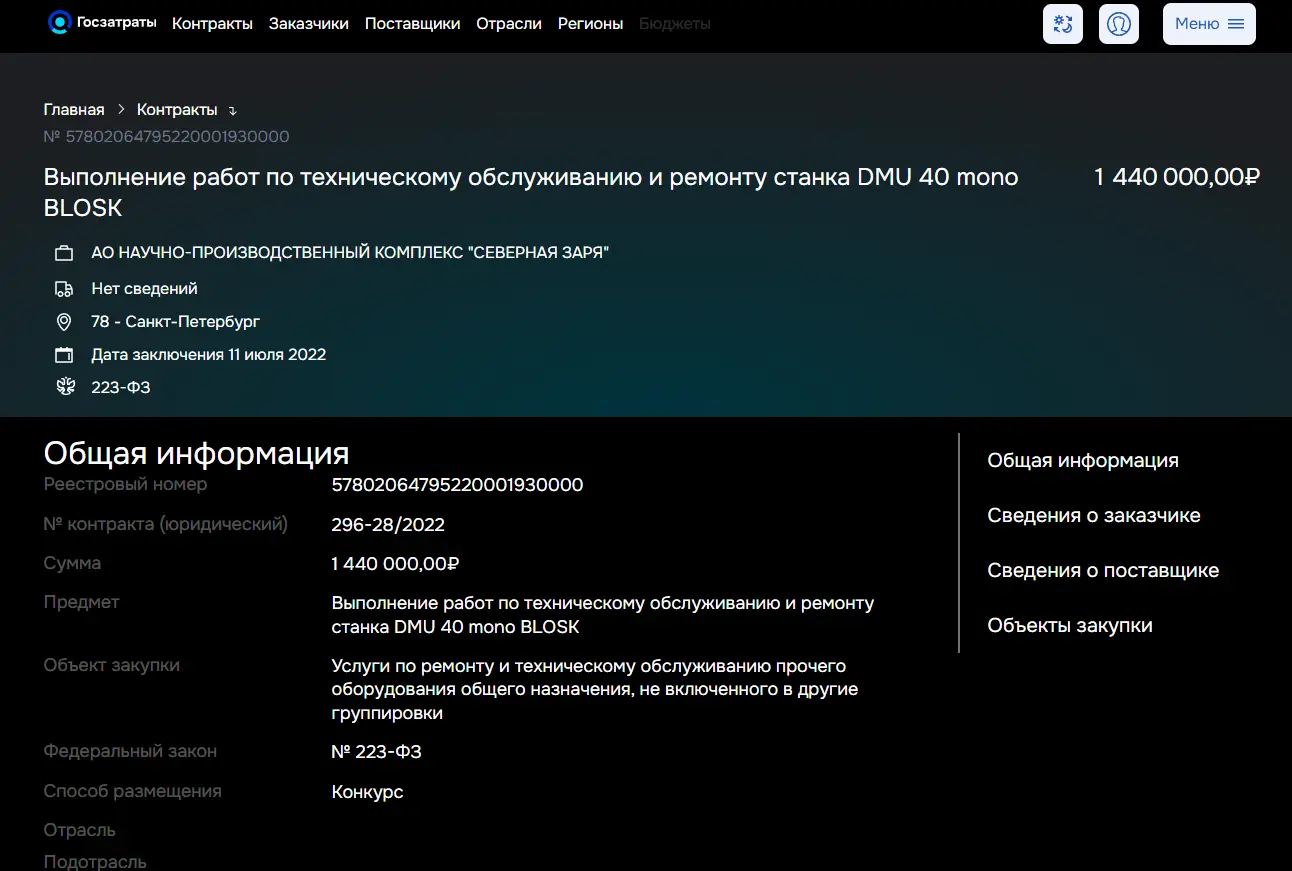
Task: Click the map pin region icon
Action: 64,322
